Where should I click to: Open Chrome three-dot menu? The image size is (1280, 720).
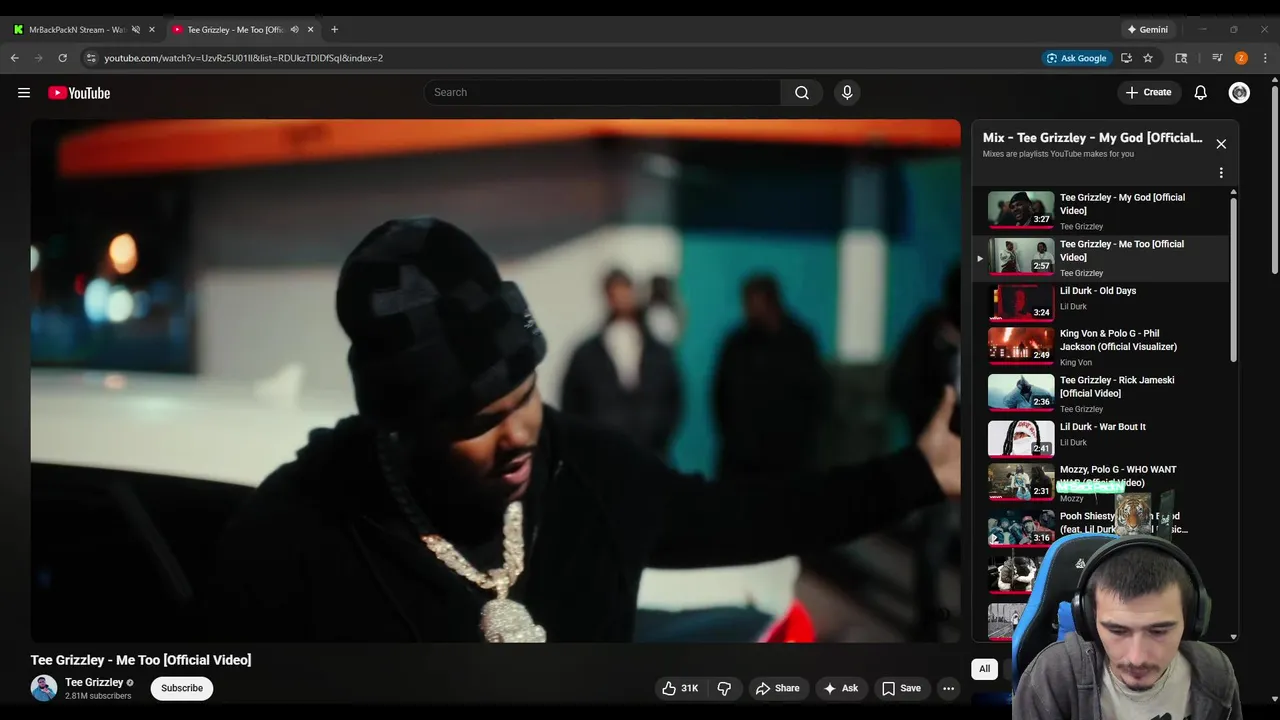click(x=1265, y=58)
